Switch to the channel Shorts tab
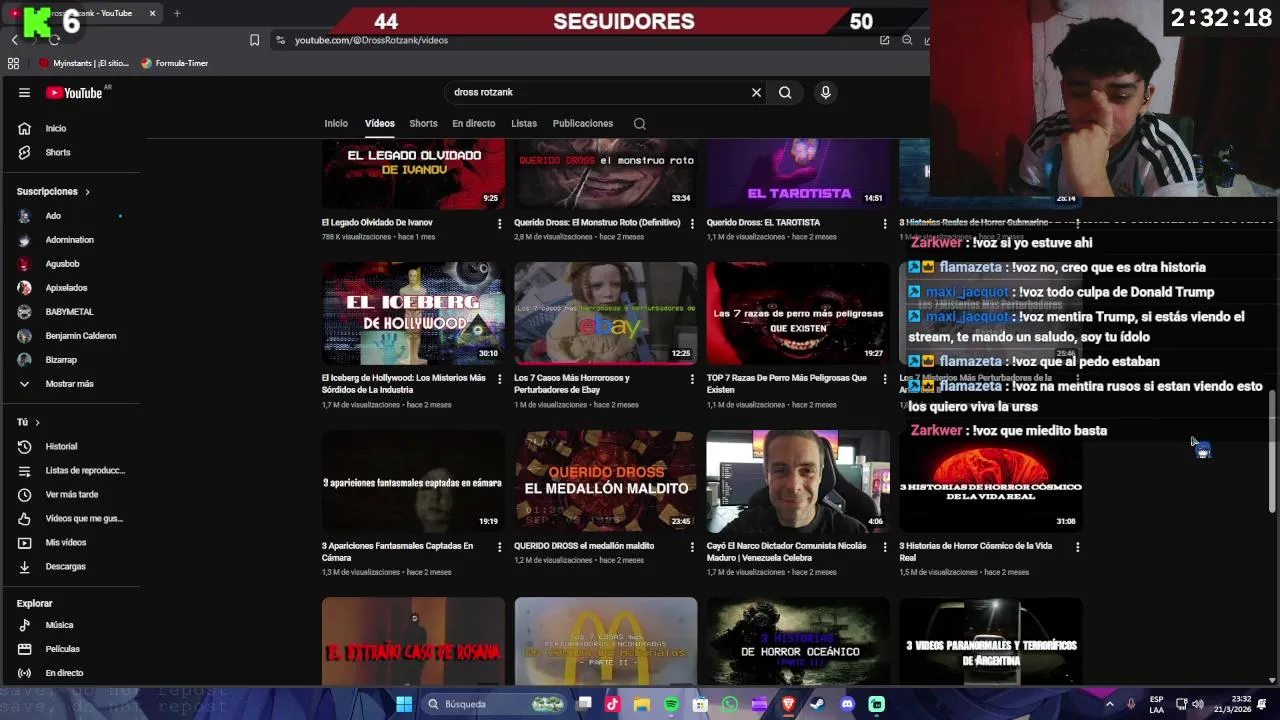 pos(423,123)
